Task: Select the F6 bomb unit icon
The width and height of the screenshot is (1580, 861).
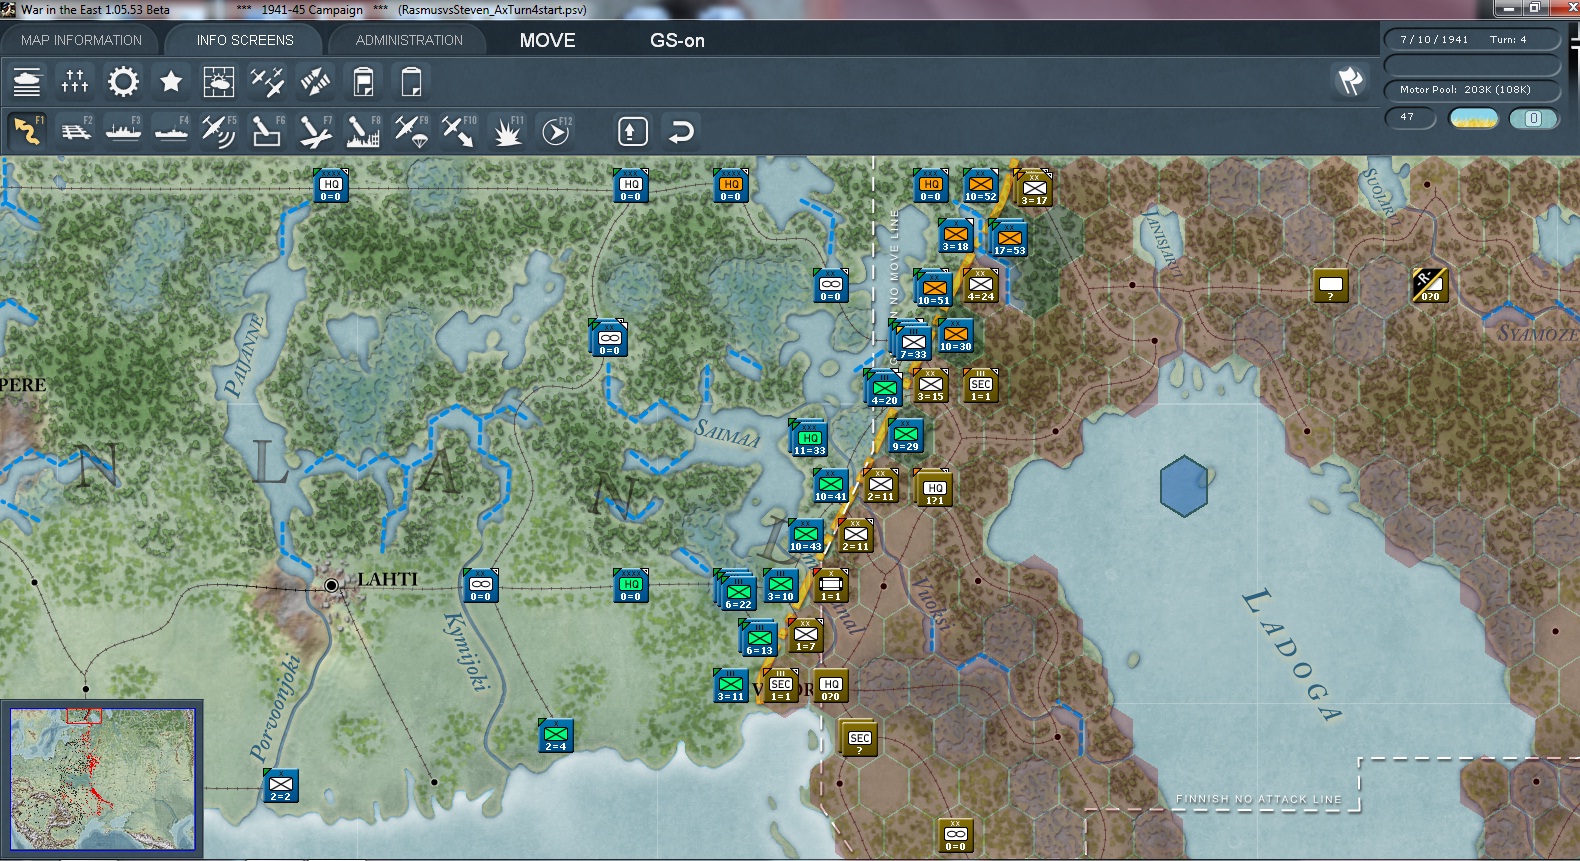Action: coord(267,131)
